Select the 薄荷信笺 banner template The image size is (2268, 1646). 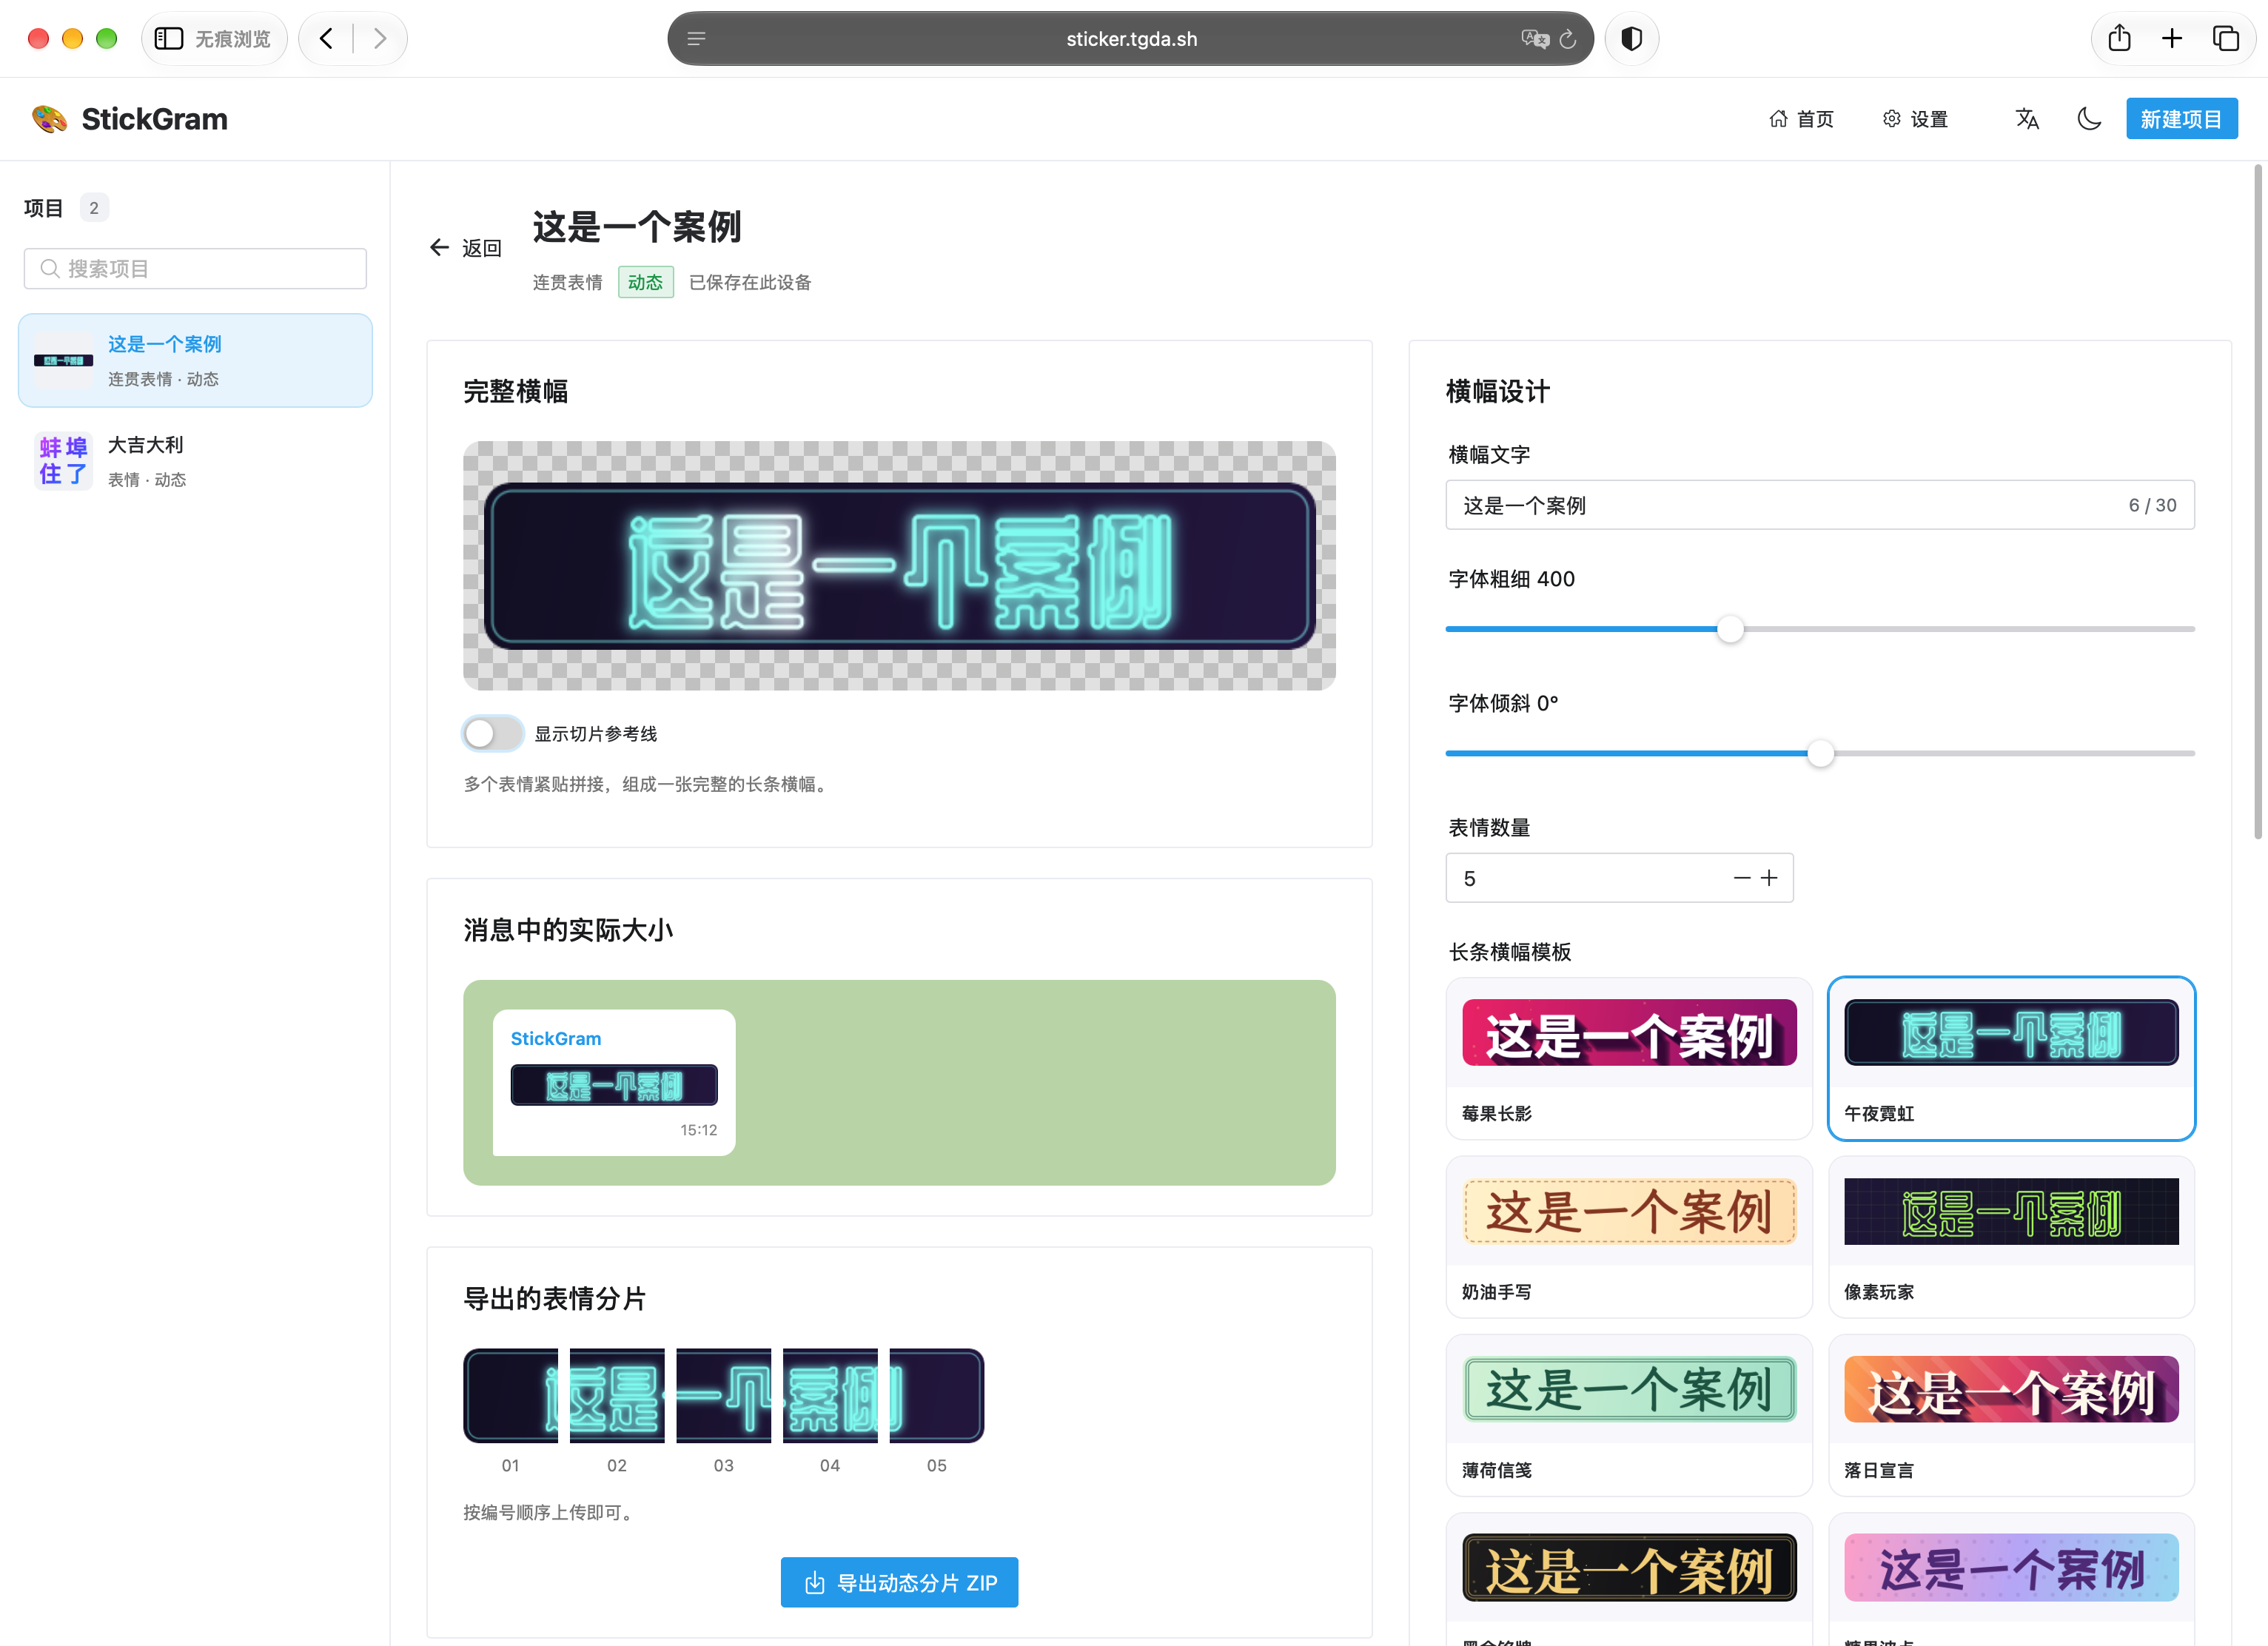[1628, 1415]
